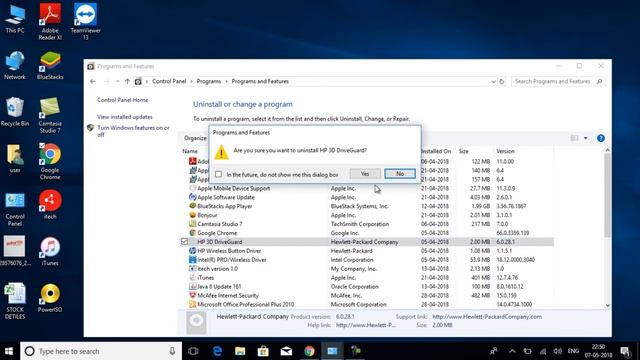Select Java 8 Update 161 row

click(x=367, y=287)
